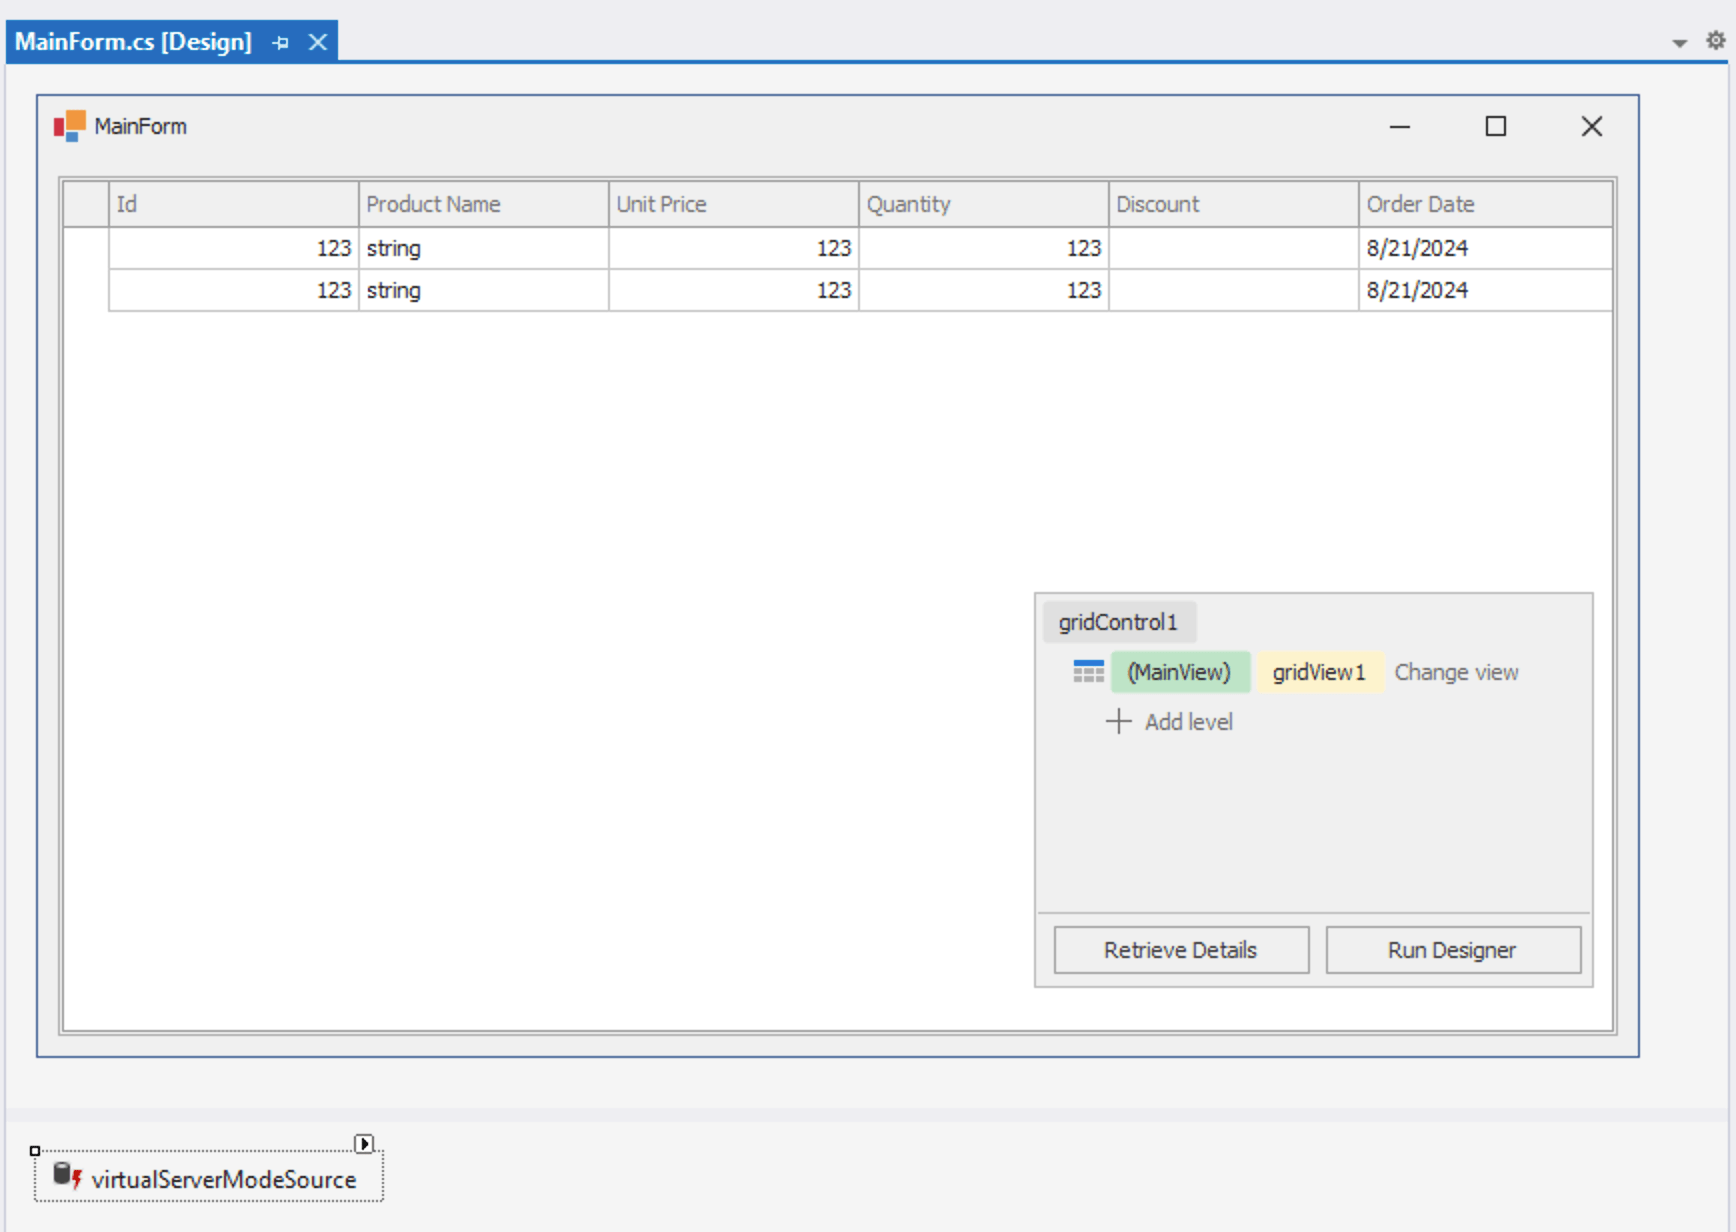
Task: Select gridView1 in the grid designer panel
Action: tap(1319, 671)
